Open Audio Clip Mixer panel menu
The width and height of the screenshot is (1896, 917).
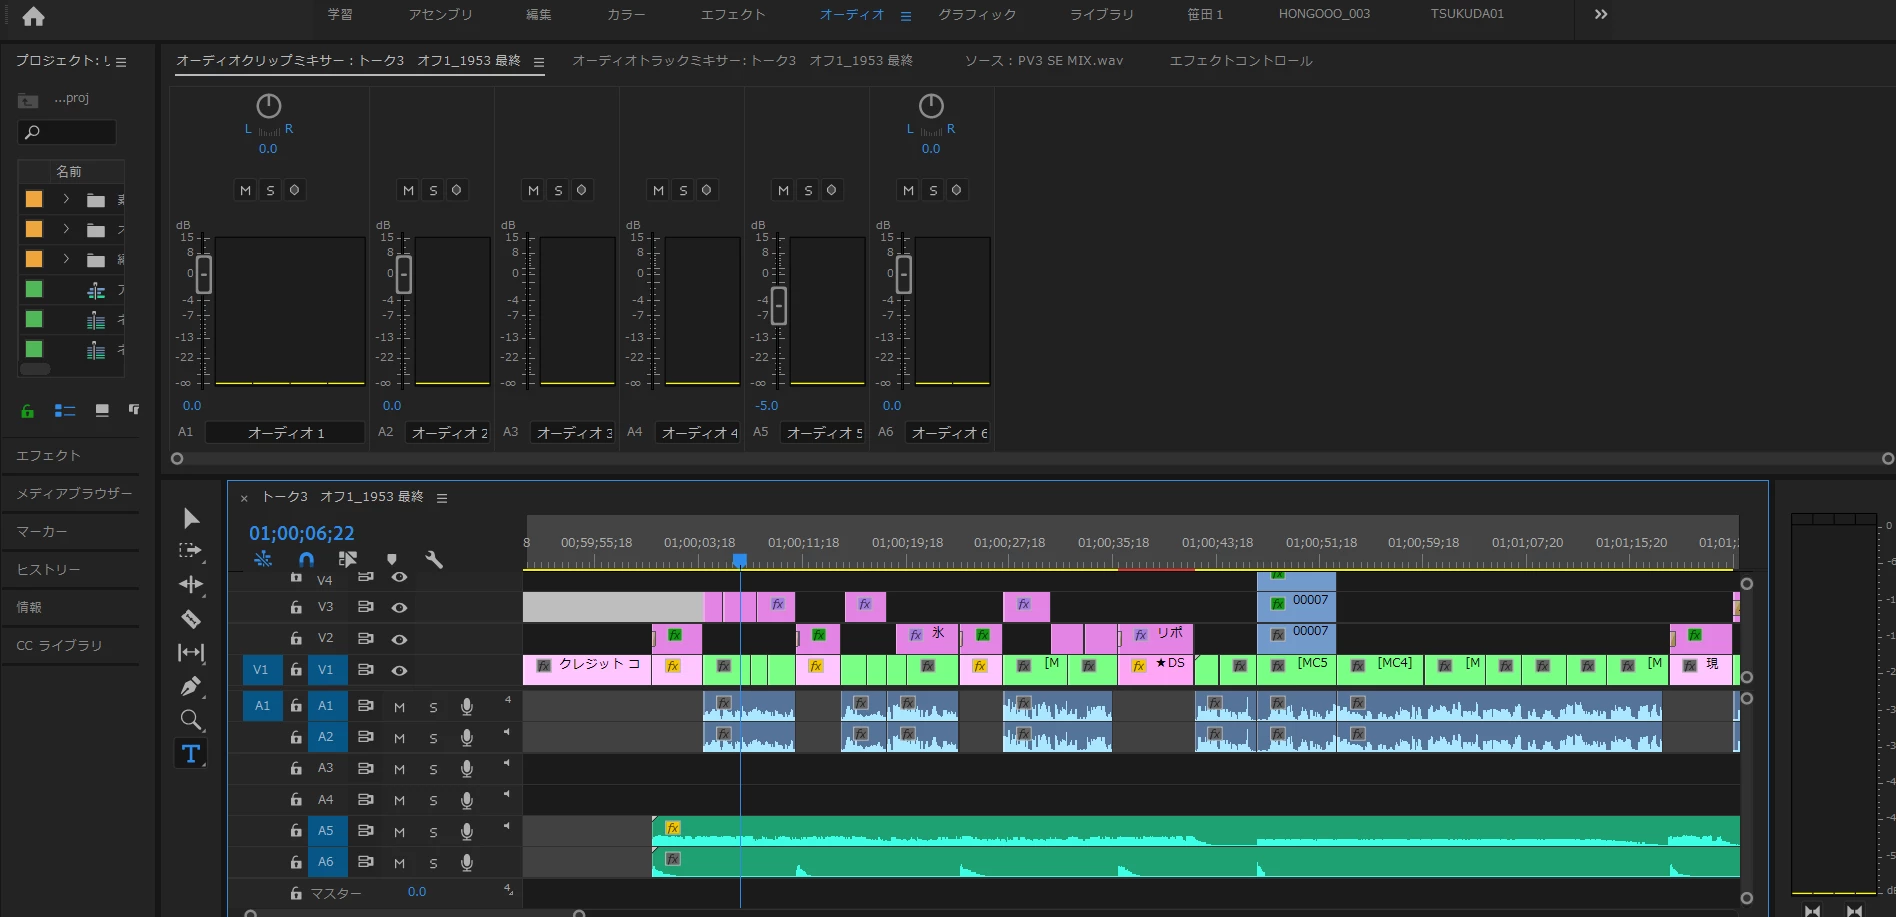[538, 62]
